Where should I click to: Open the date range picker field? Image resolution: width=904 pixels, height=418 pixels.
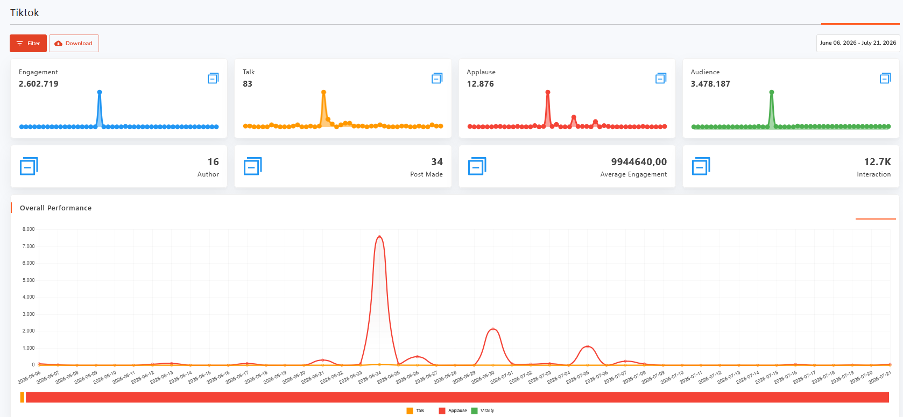tap(858, 43)
